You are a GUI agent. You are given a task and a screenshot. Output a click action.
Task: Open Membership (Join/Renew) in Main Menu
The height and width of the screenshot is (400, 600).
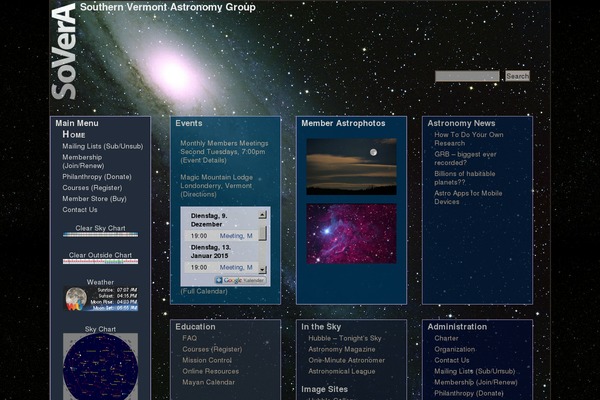(83, 161)
